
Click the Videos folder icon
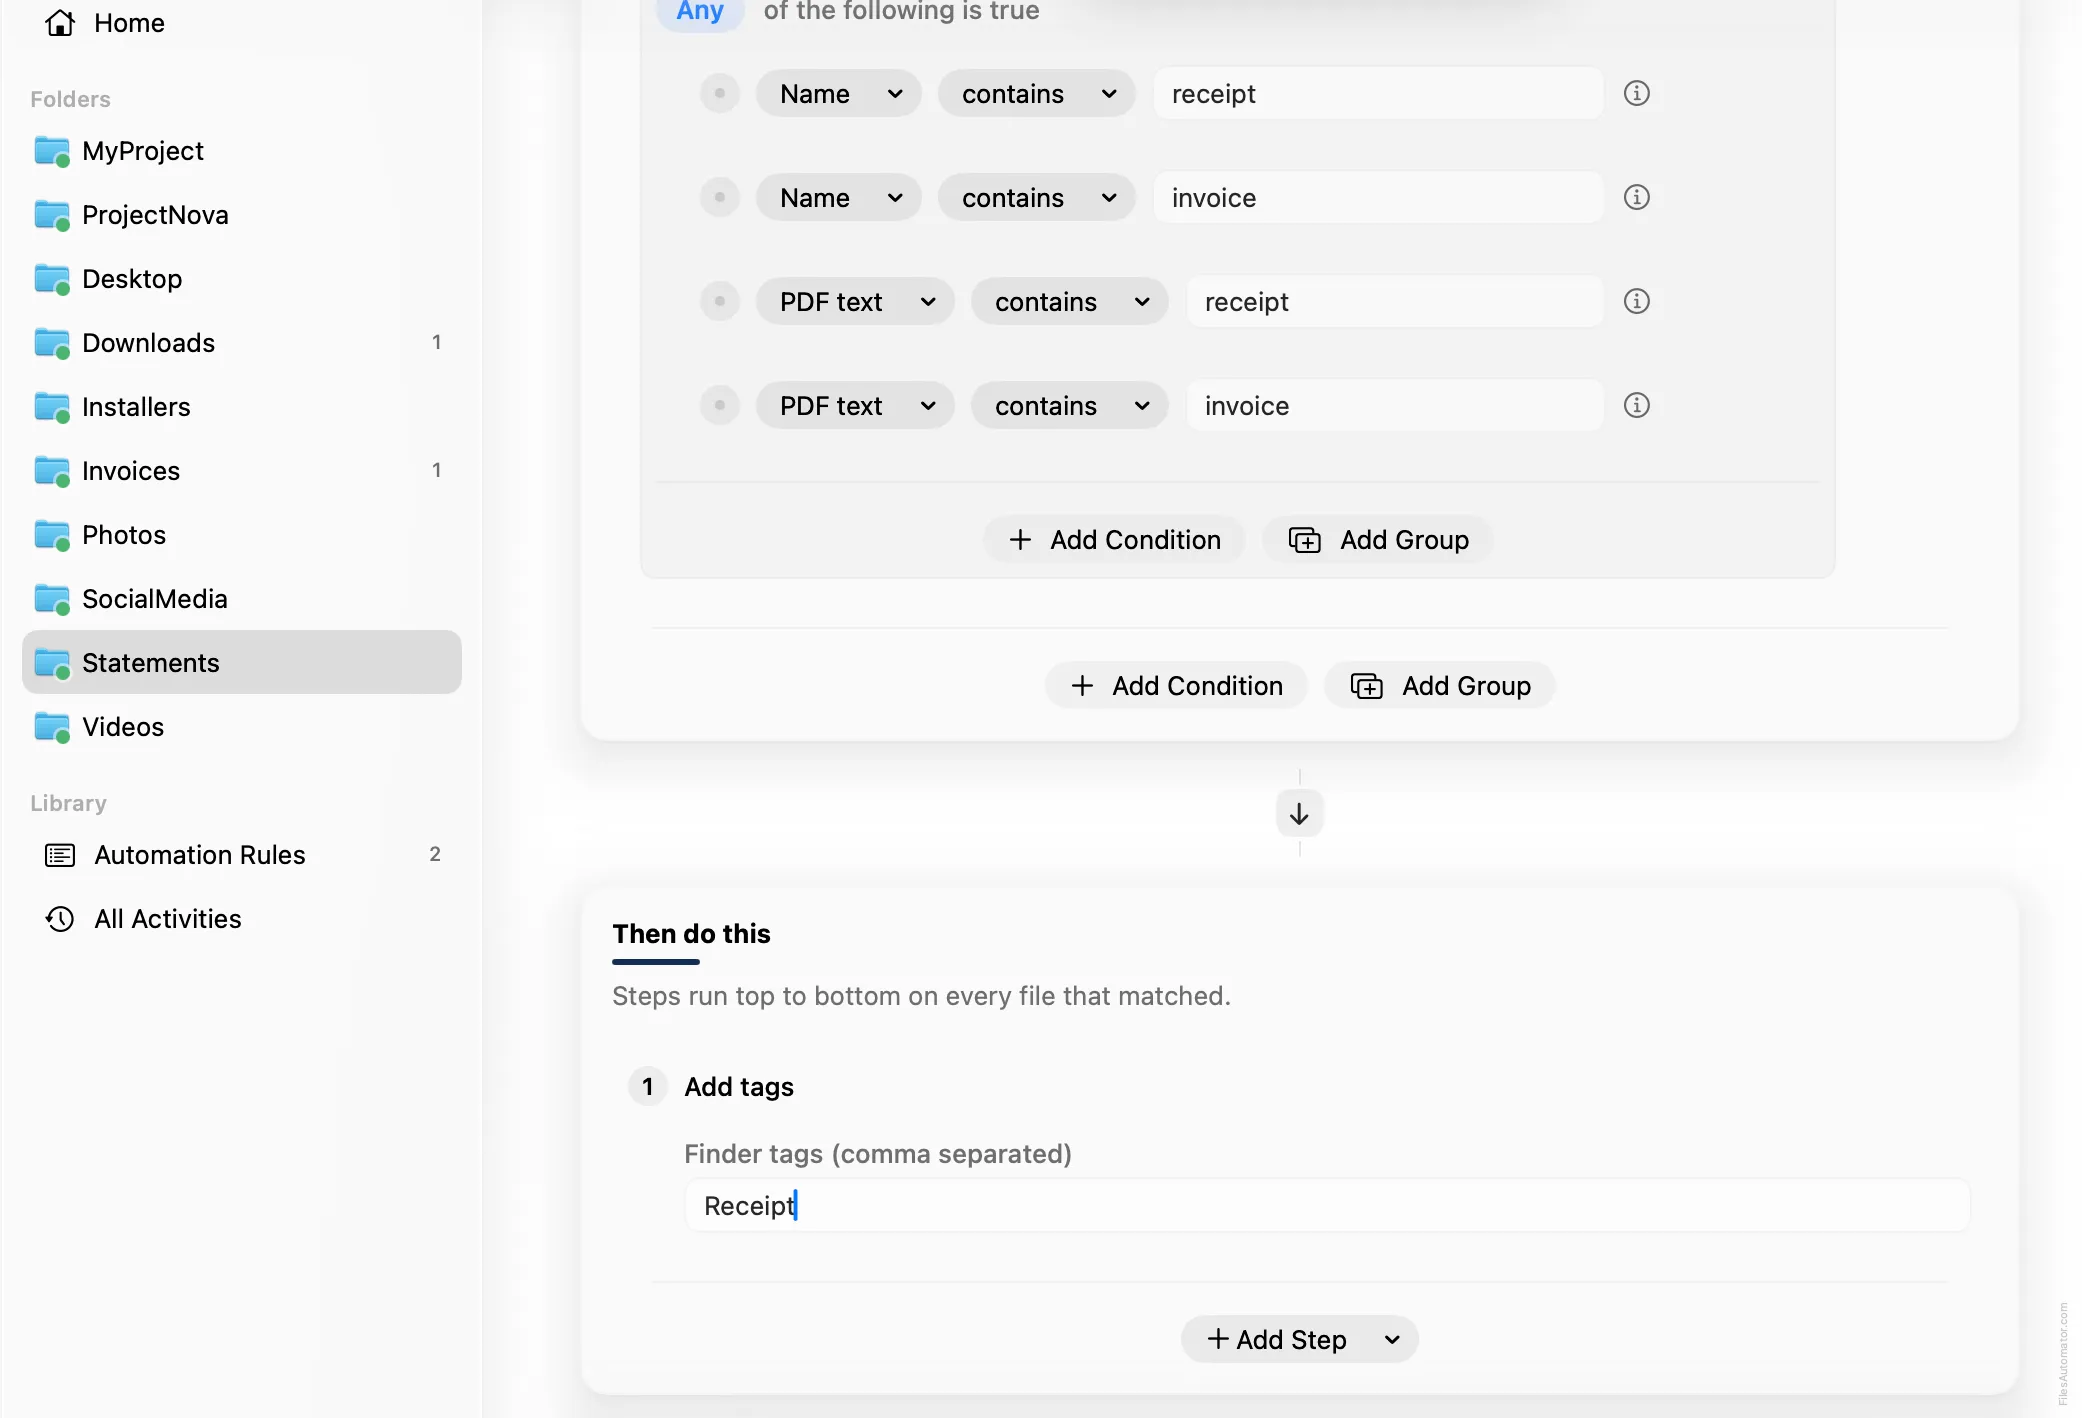click(52, 728)
